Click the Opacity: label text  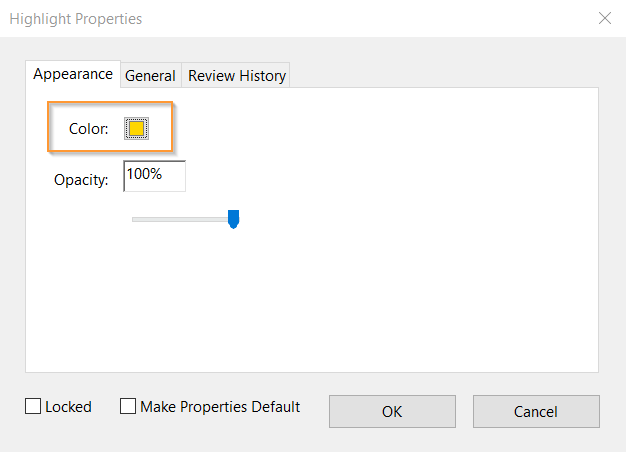[x=81, y=180]
